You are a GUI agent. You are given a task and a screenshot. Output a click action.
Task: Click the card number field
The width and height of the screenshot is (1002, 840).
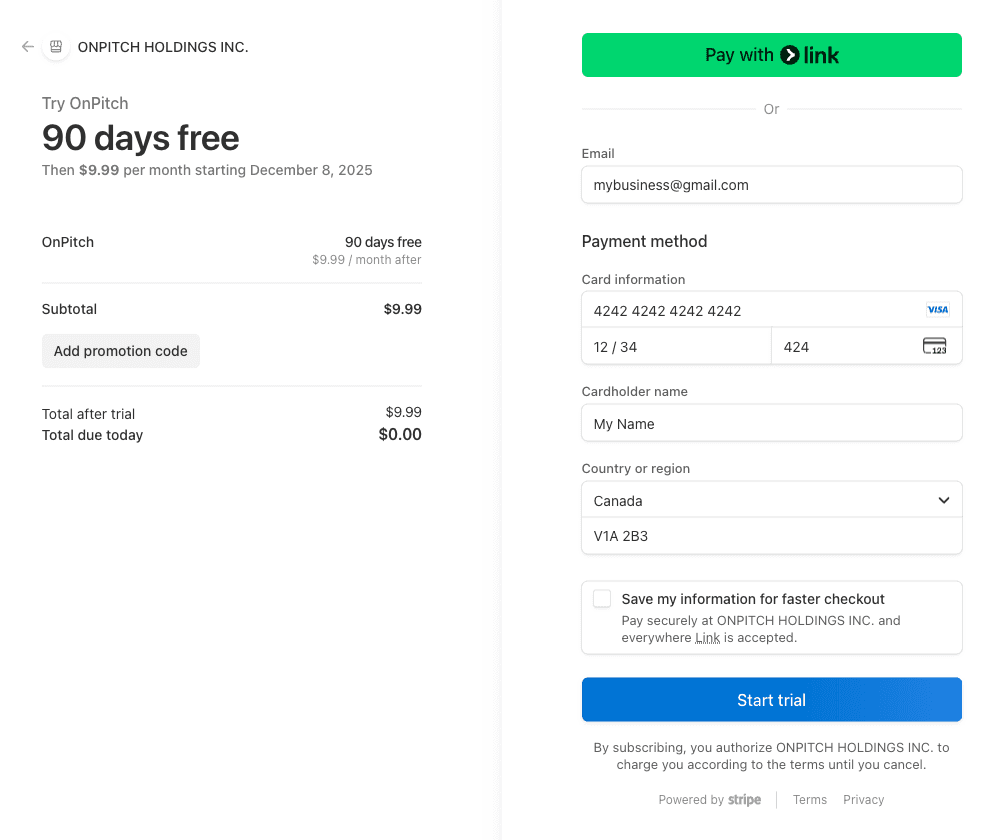click(x=750, y=310)
